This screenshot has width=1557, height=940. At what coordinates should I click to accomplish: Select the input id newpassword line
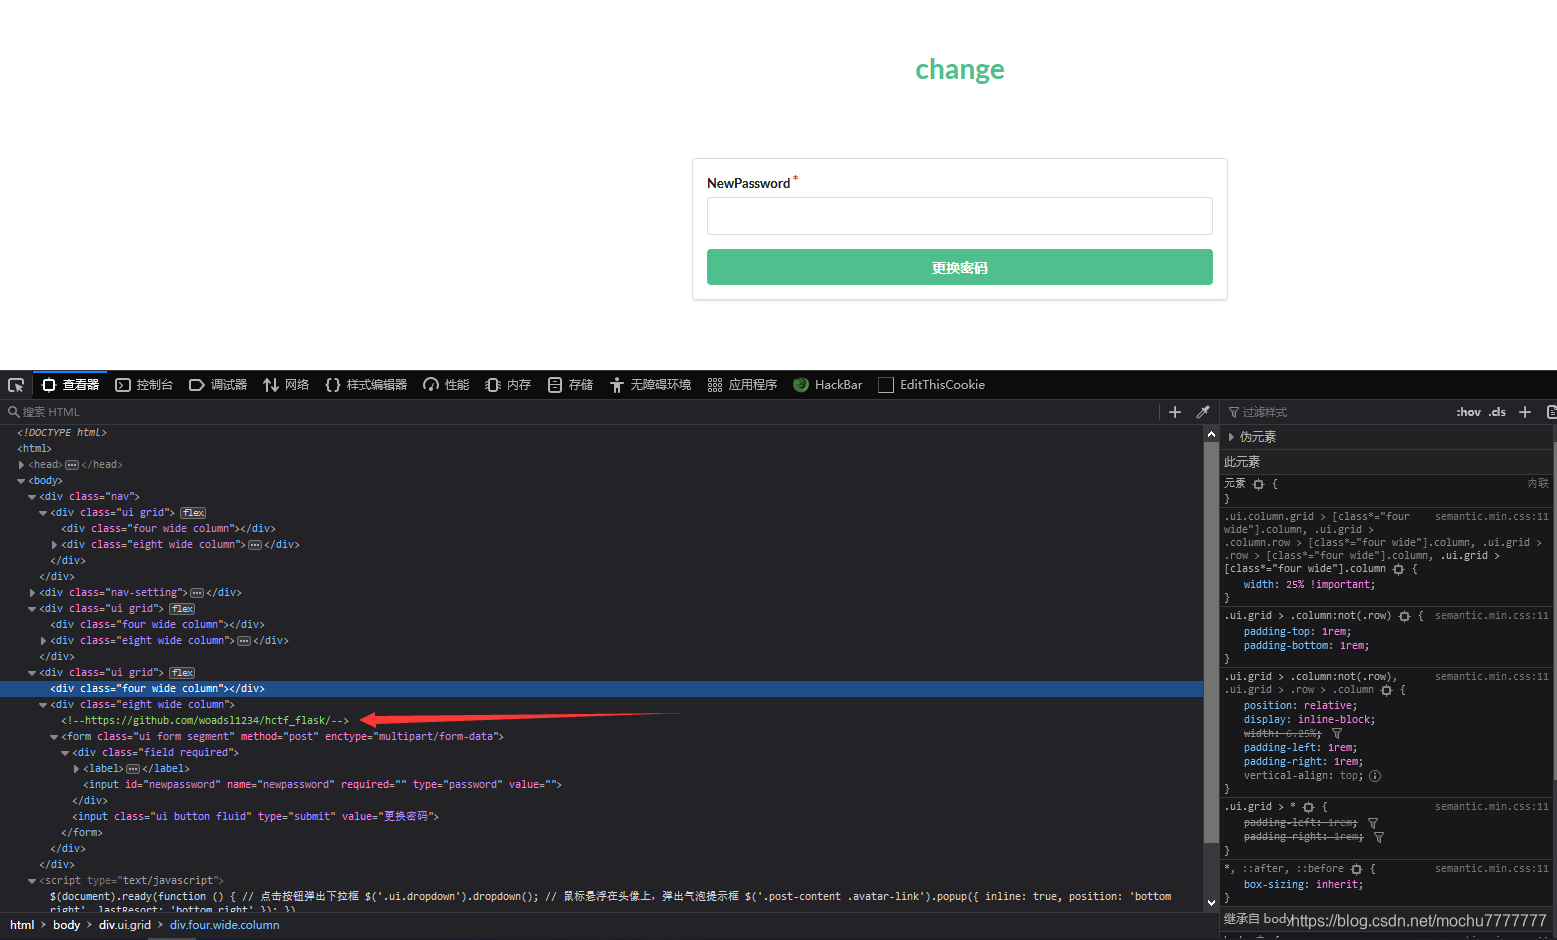322,785
